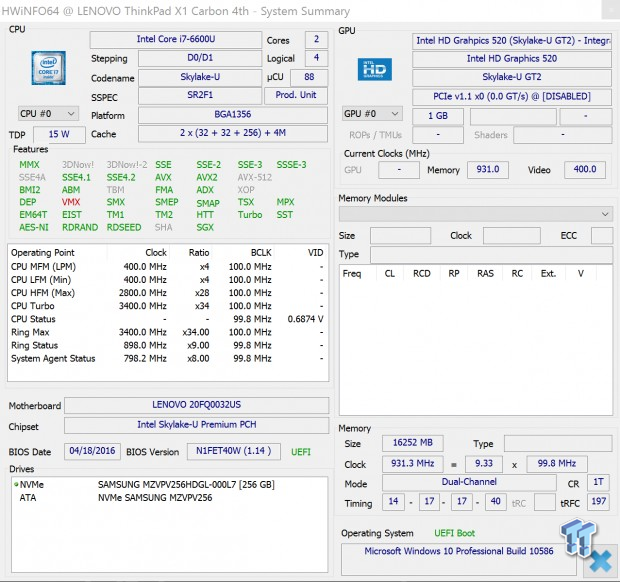Click the green UEFI label beside BIOS version
Screen dimensions: 620x582
(x=301, y=452)
